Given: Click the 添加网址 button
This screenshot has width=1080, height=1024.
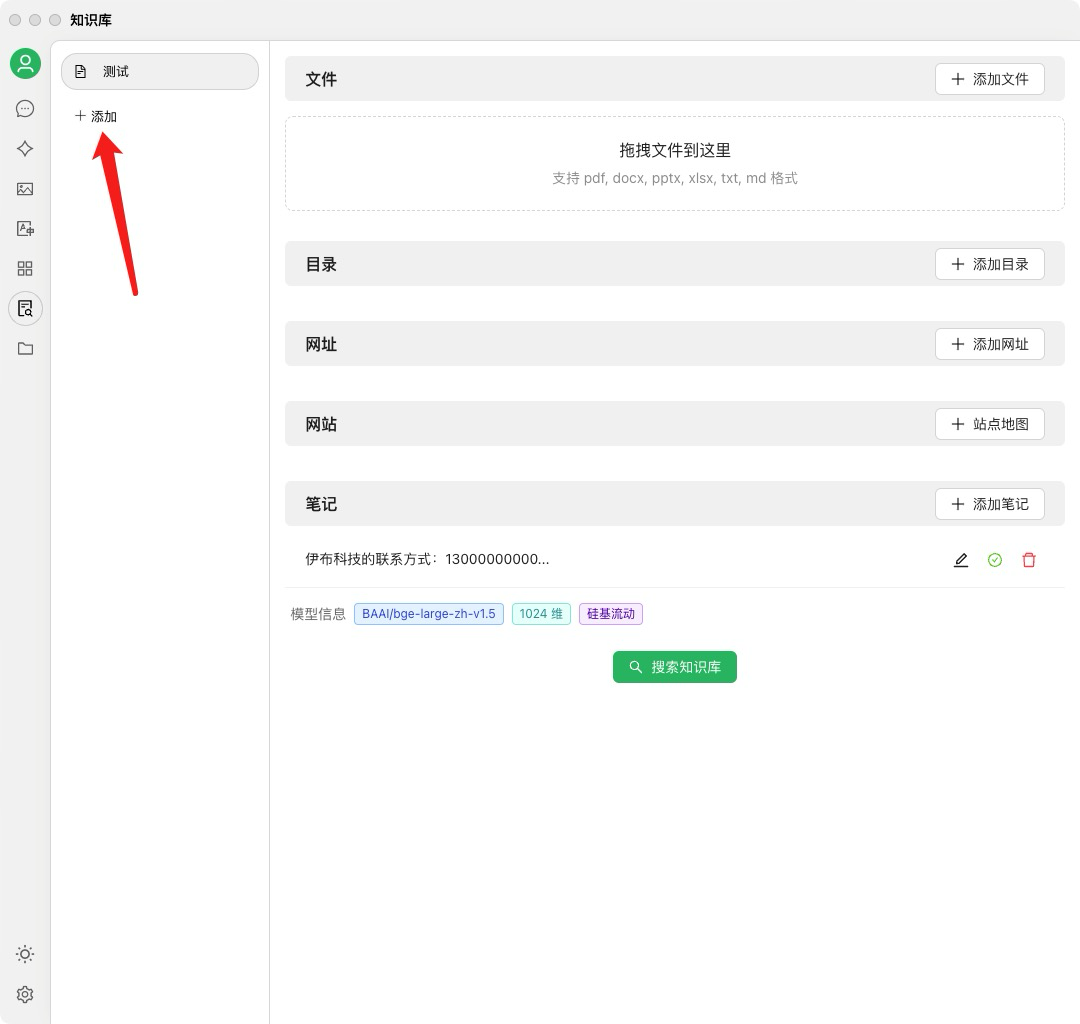Looking at the screenshot, I should (x=990, y=344).
